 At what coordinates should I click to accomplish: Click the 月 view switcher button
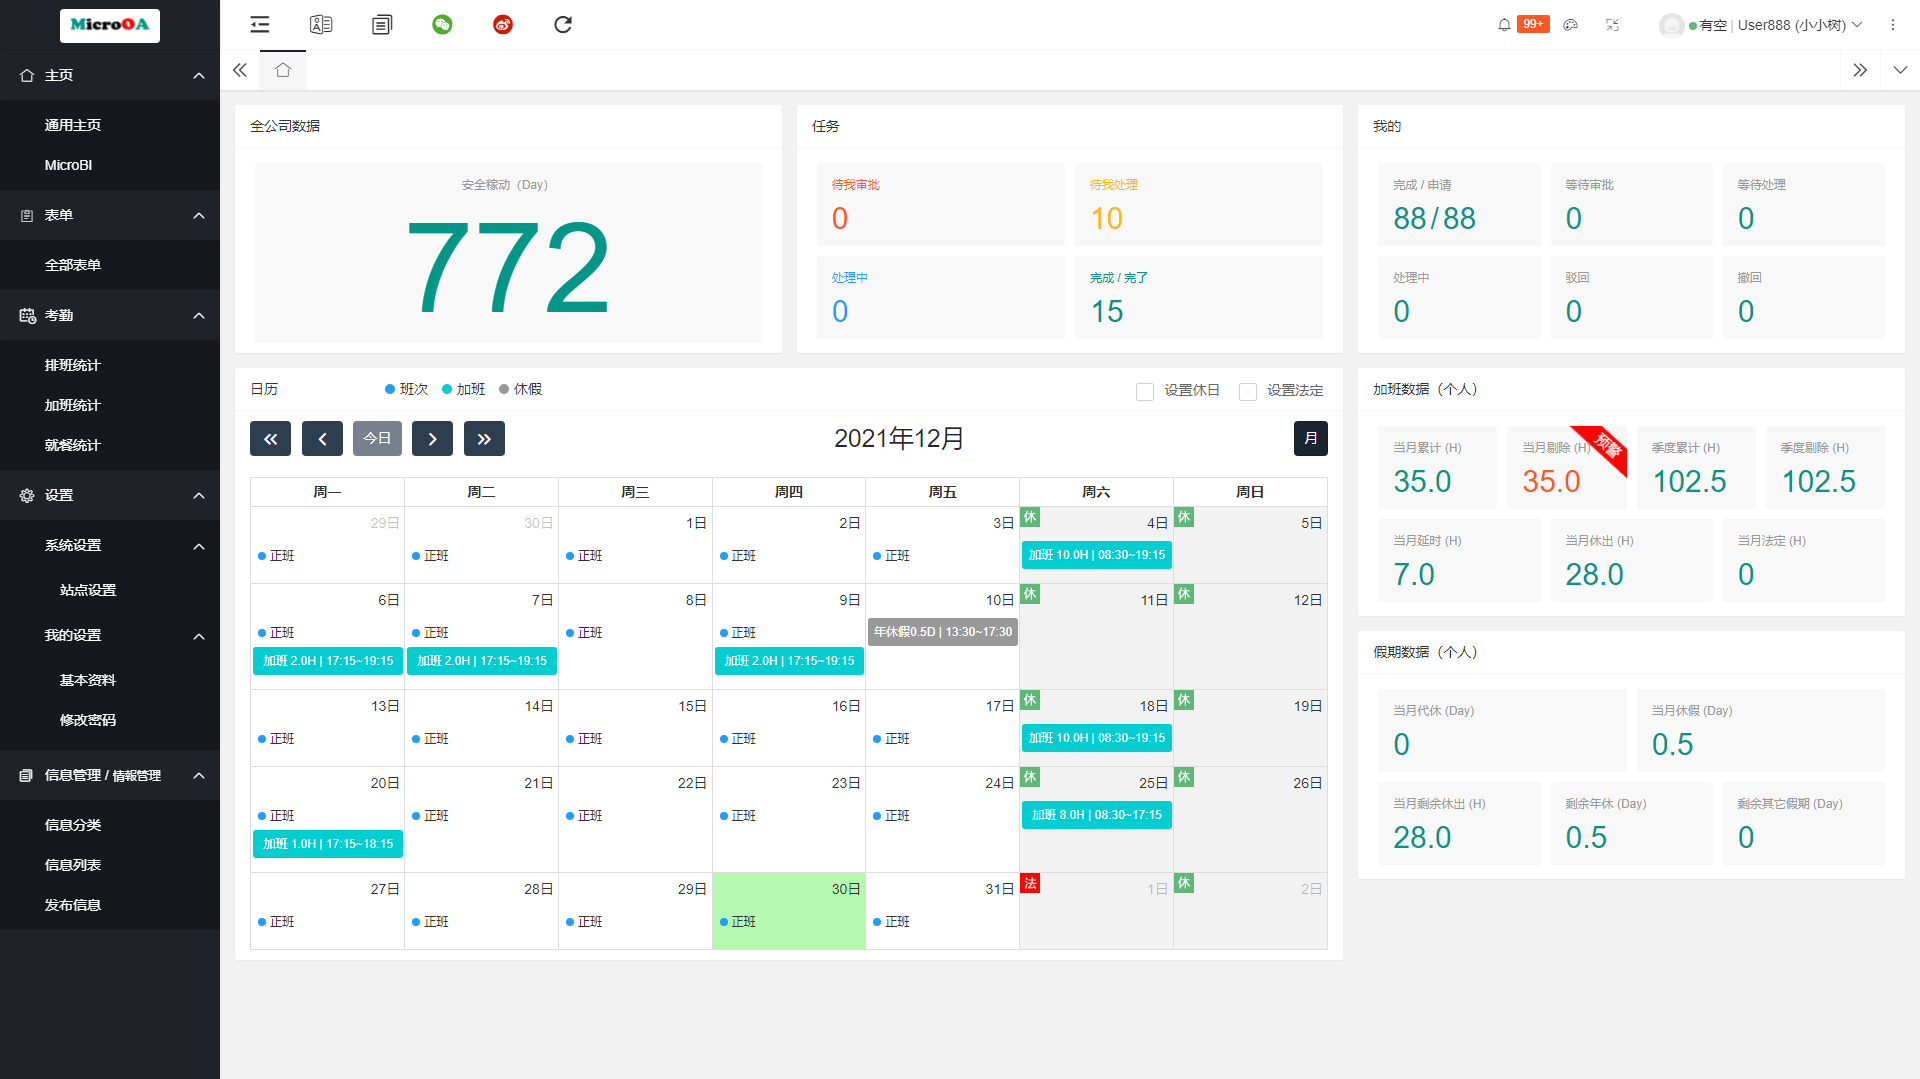click(x=1310, y=438)
